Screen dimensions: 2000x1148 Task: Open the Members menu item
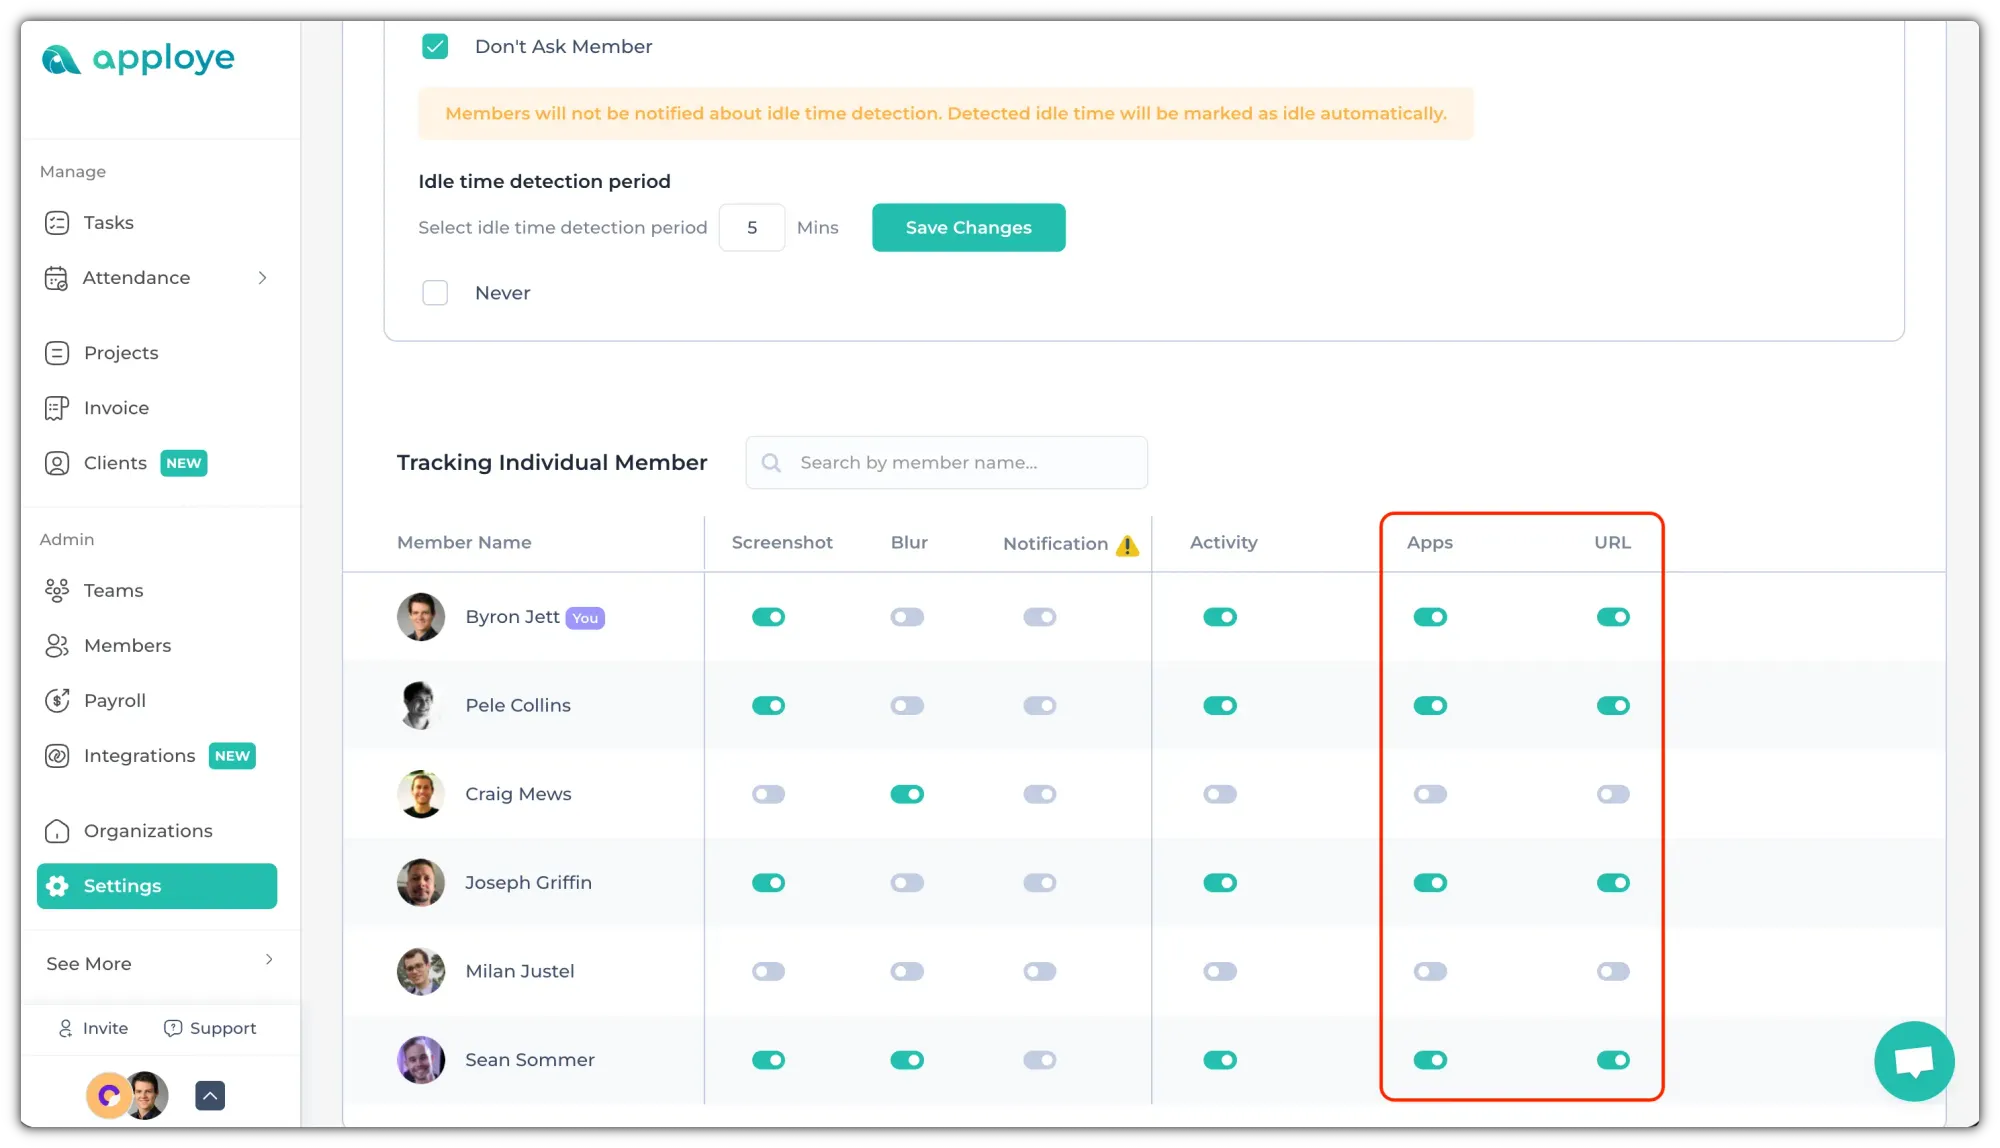(127, 646)
